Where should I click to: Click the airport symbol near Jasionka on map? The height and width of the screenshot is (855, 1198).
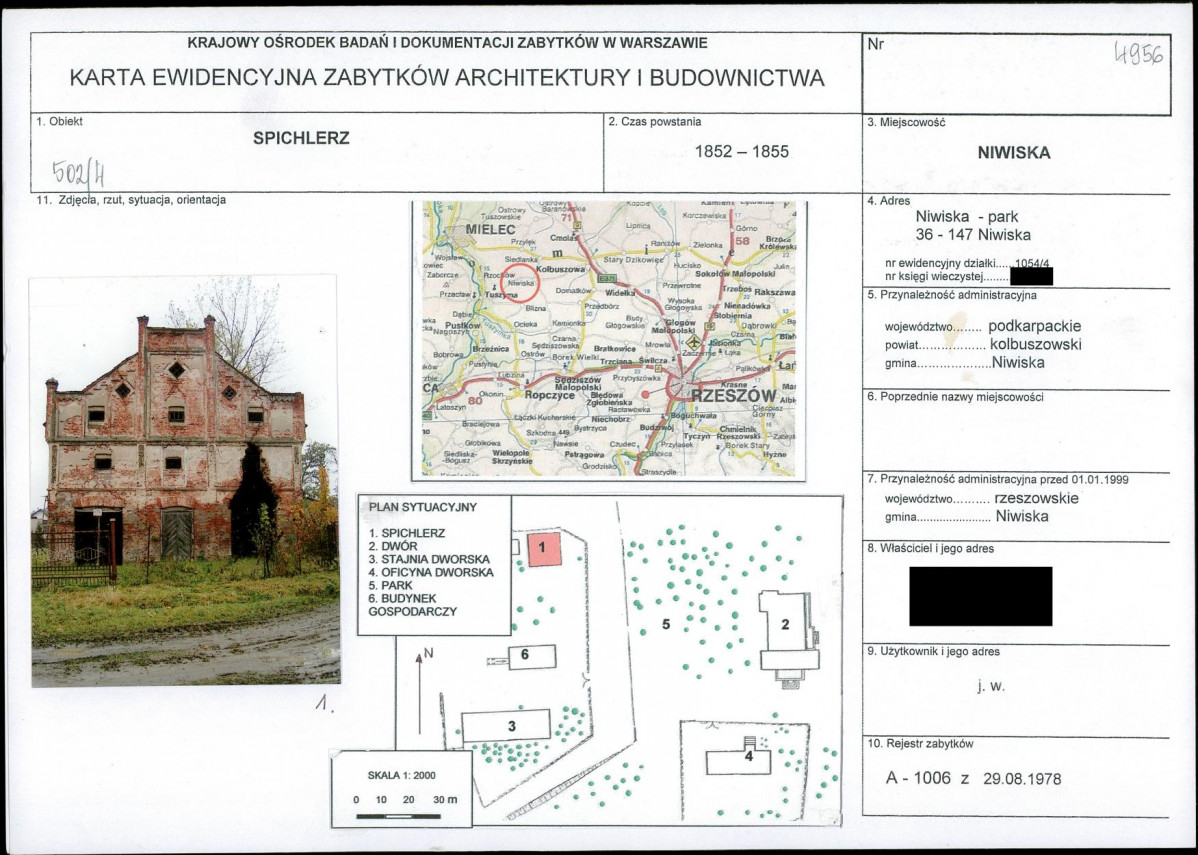click(694, 342)
